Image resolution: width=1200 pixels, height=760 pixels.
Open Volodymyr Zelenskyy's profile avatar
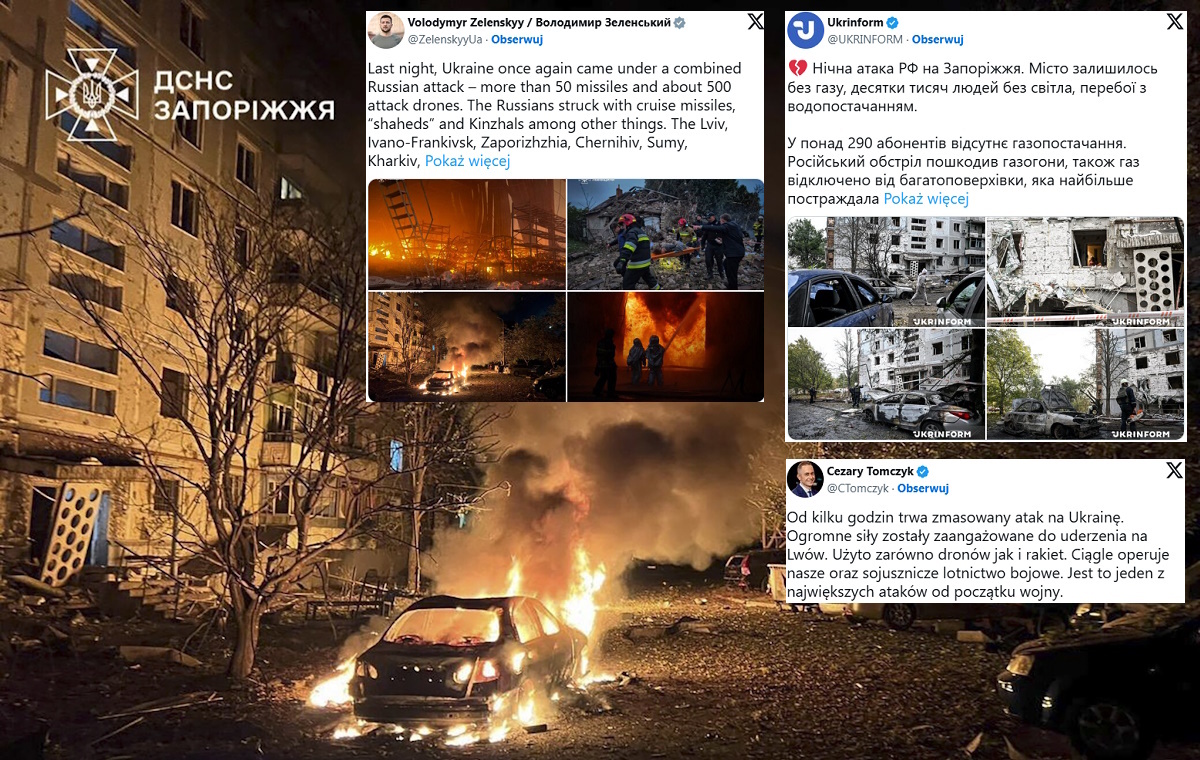tap(385, 31)
